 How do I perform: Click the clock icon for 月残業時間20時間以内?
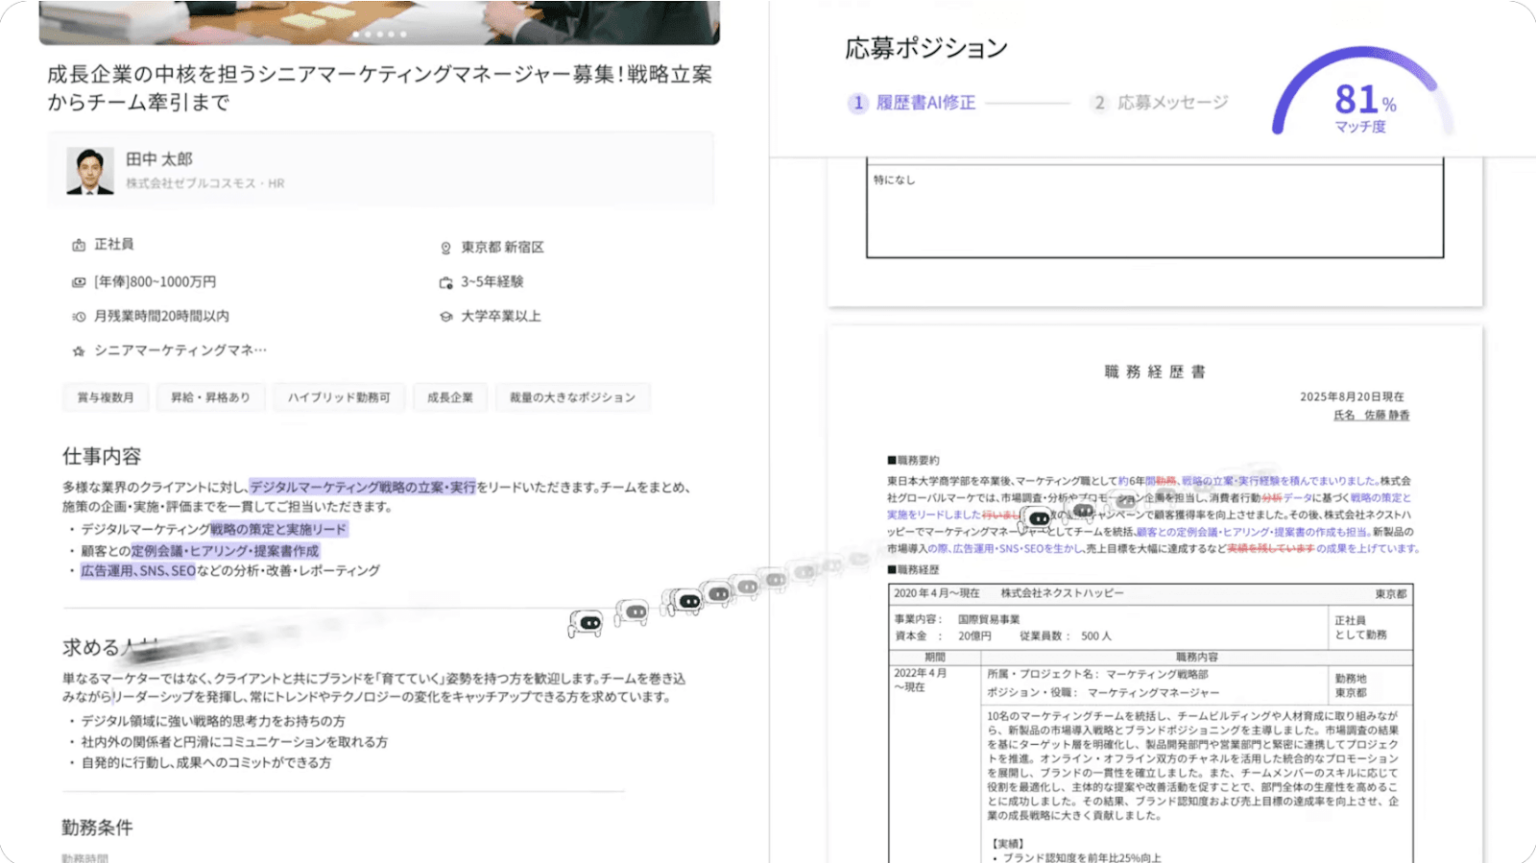click(78, 317)
